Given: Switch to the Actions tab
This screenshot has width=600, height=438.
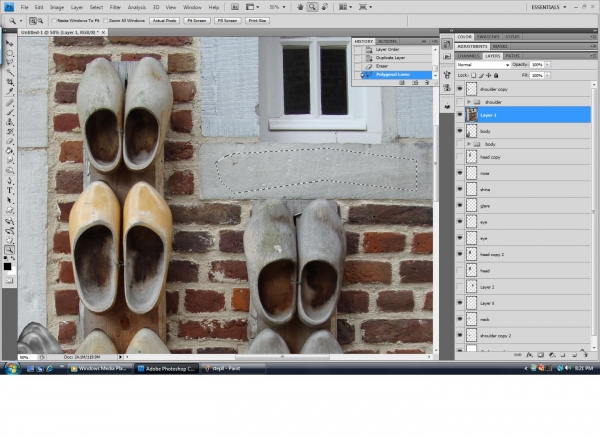Looking at the screenshot, I should 387,41.
